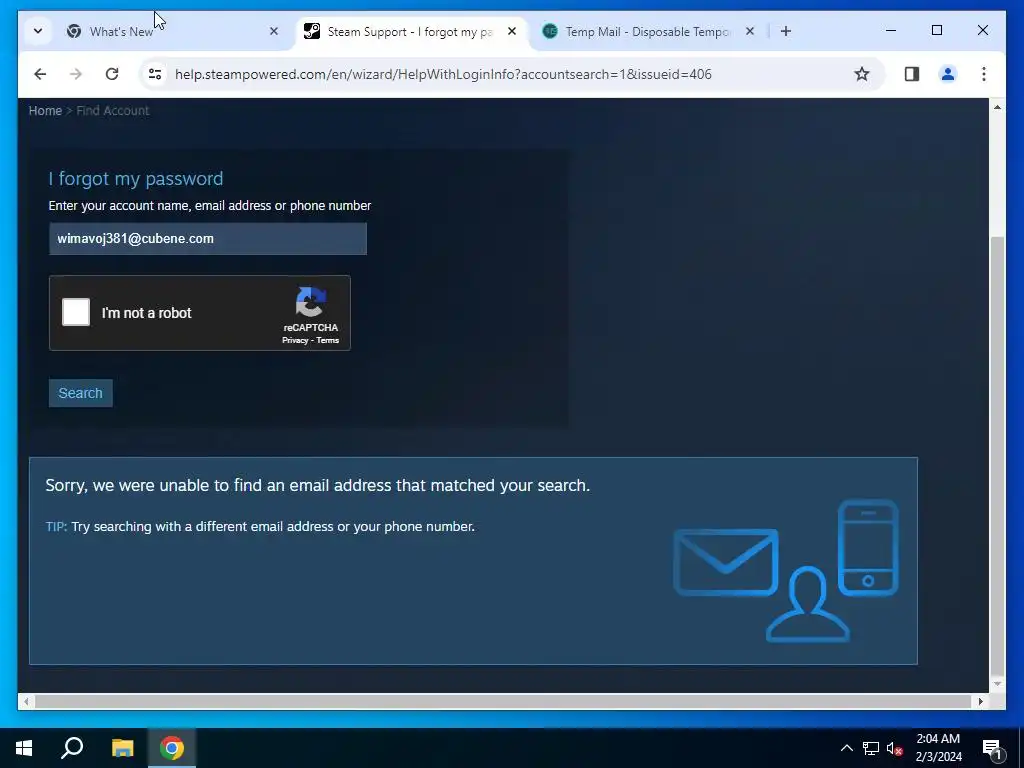The width and height of the screenshot is (1024, 768).
Task: Switch to the Steam Support tab
Action: click(x=411, y=31)
